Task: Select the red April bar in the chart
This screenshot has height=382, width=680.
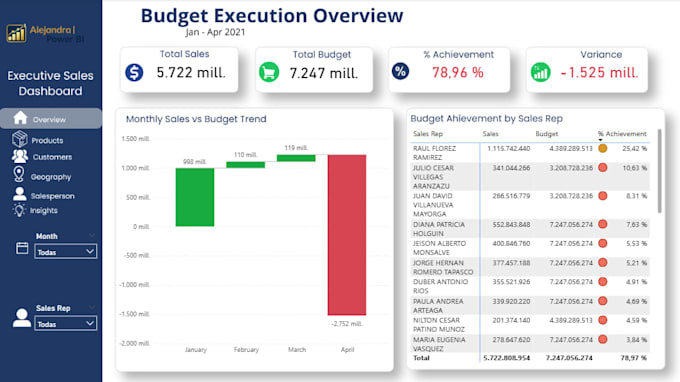Action: [347, 235]
